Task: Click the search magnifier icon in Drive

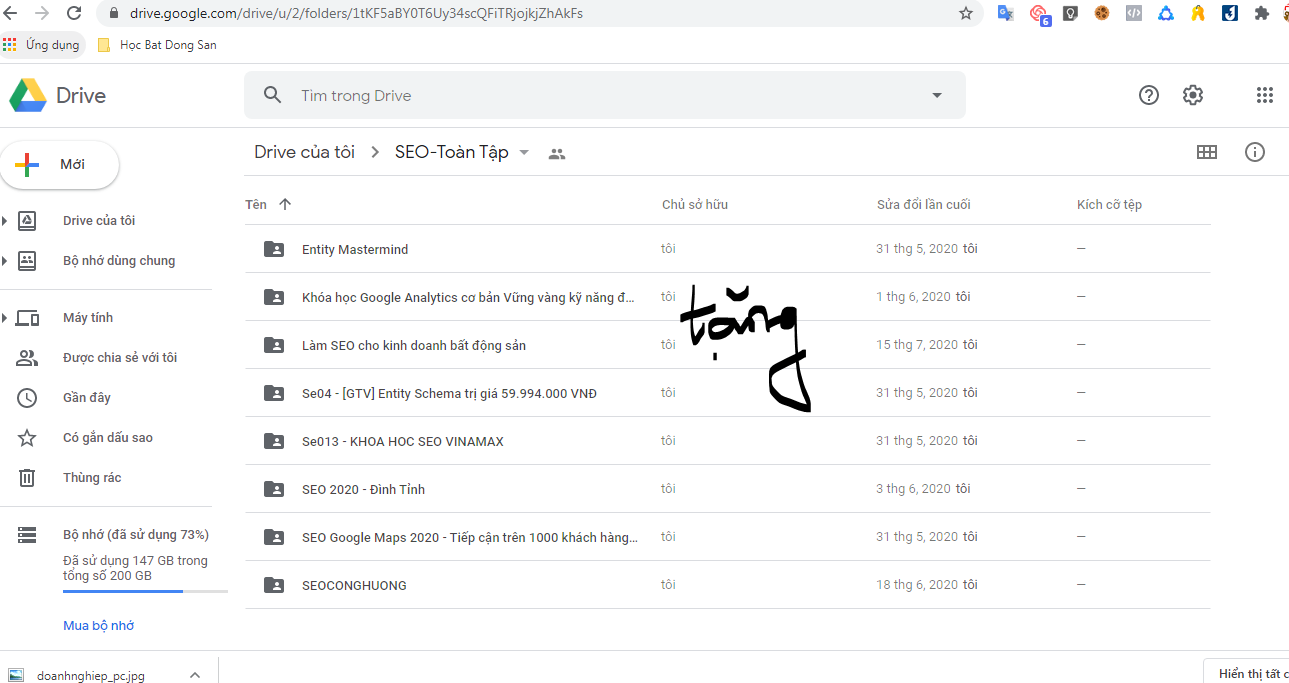Action: point(272,95)
